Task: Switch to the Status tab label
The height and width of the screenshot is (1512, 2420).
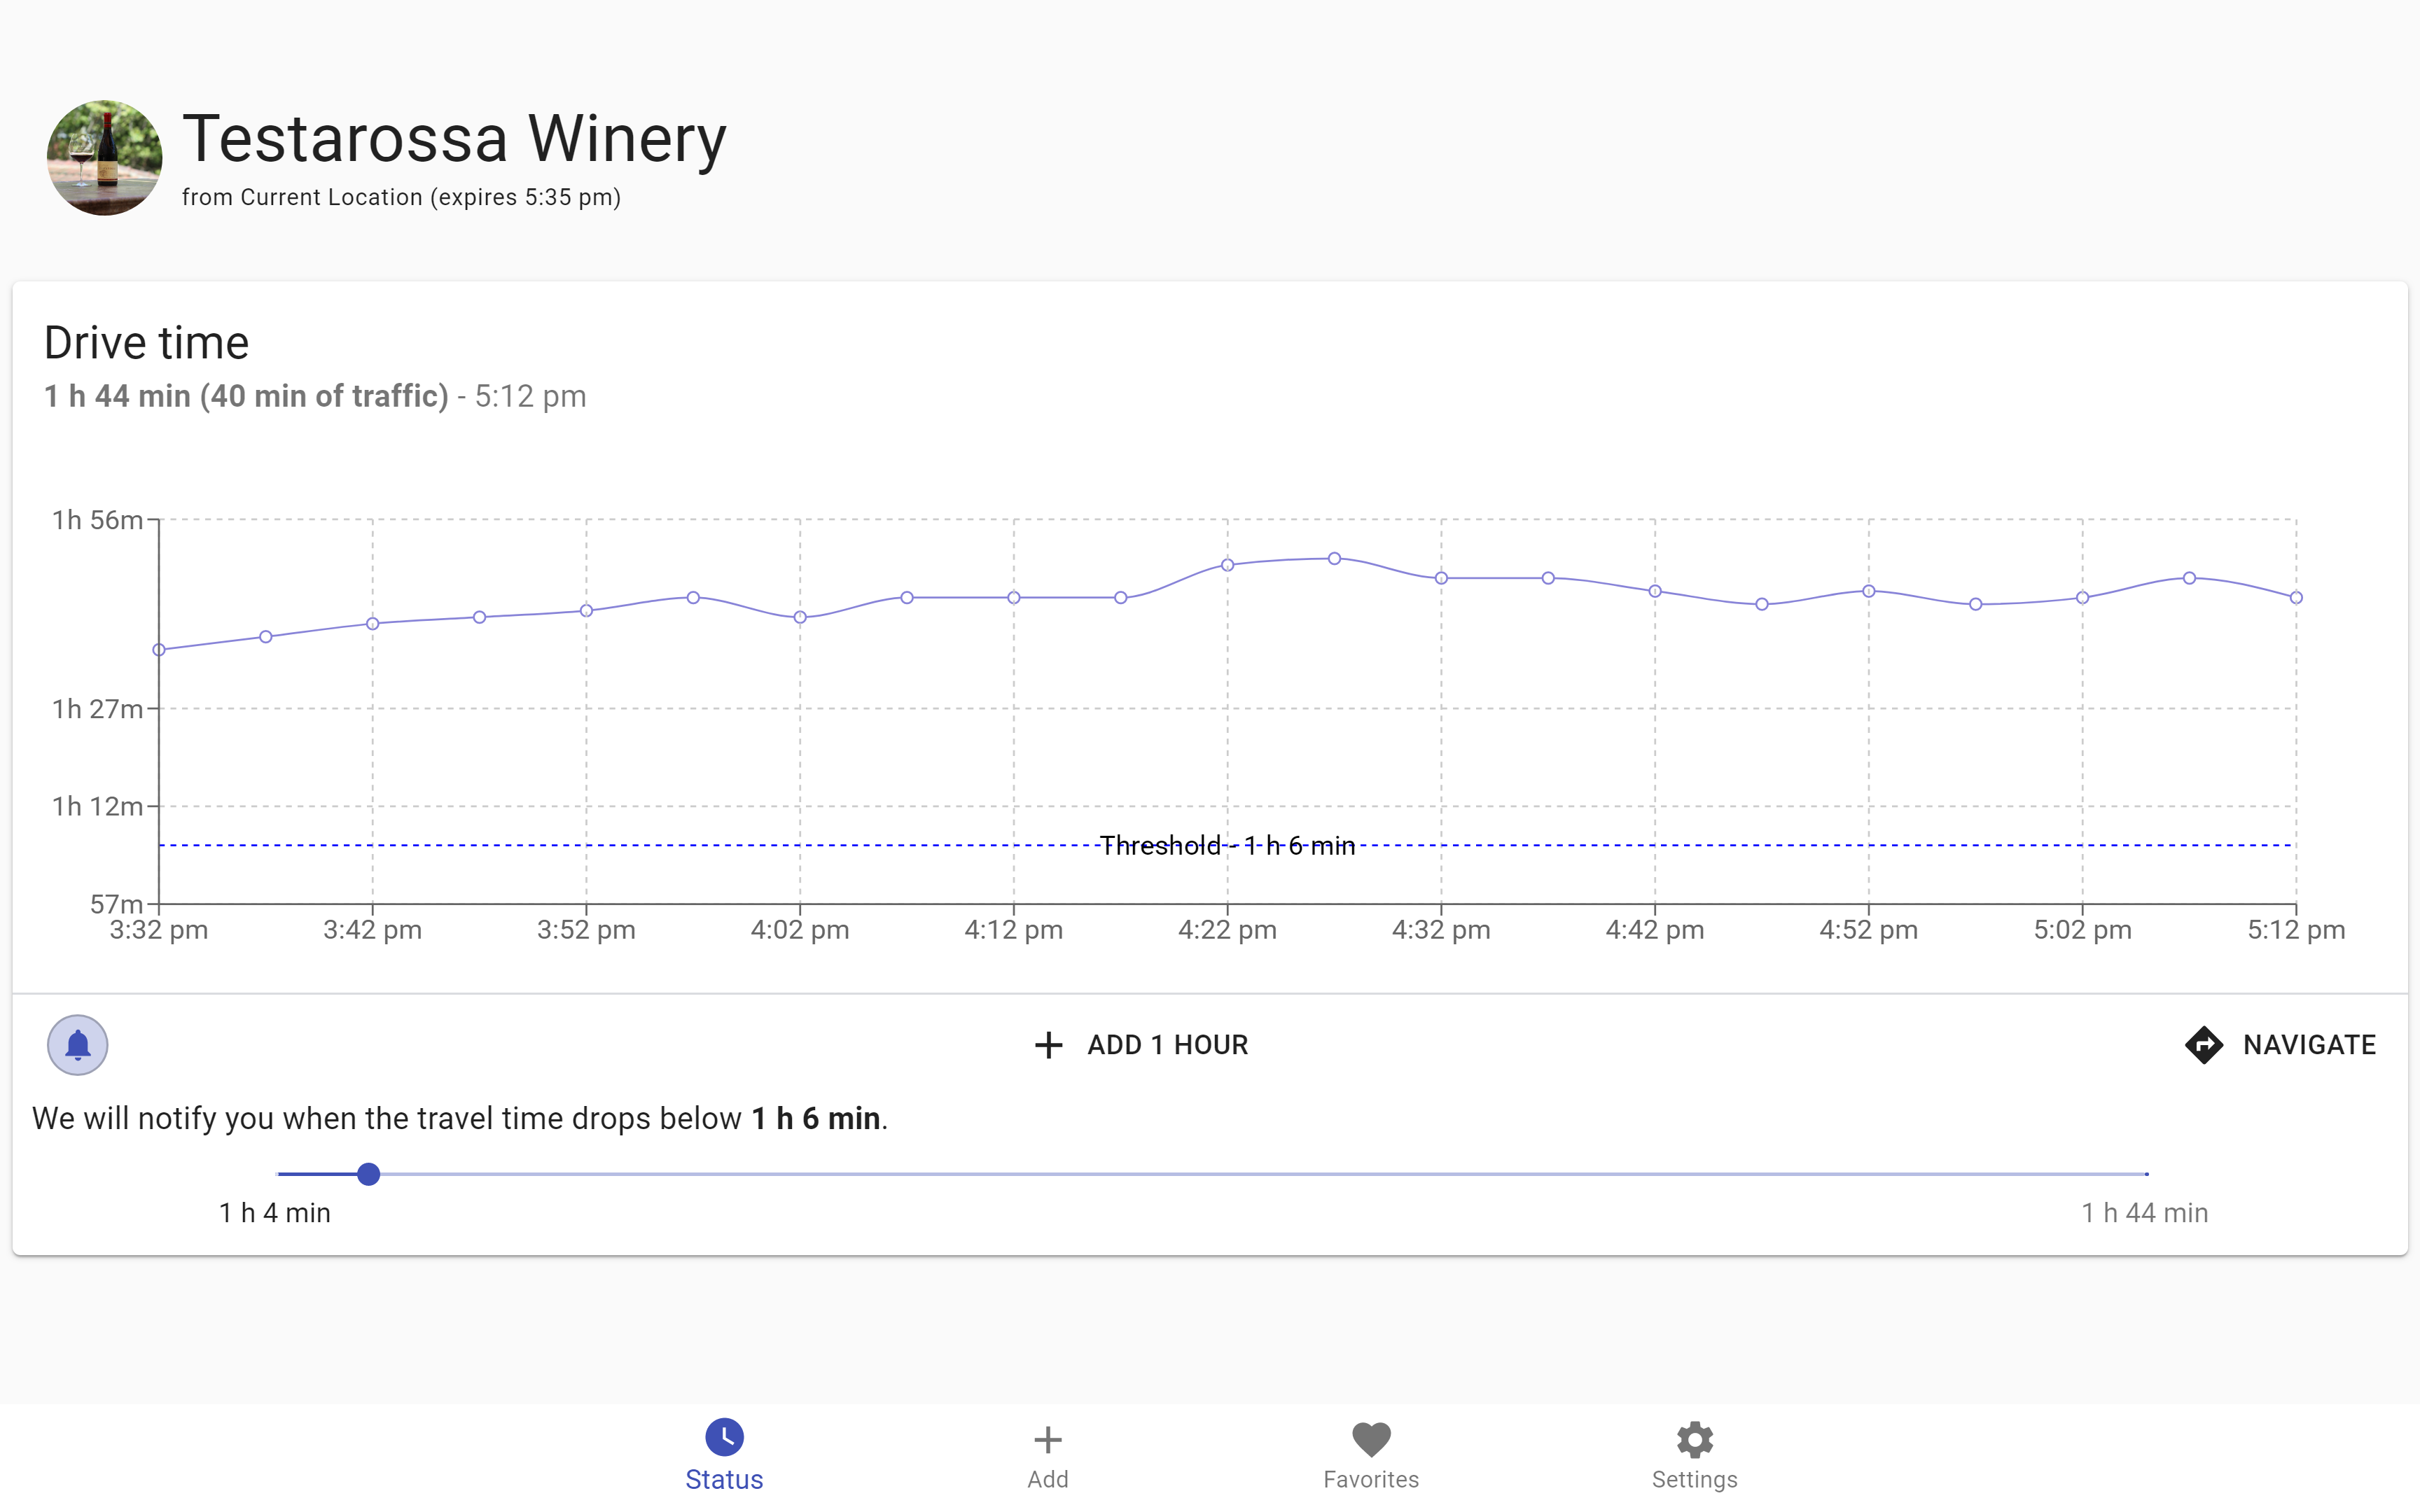Action: [x=724, y=1480]
